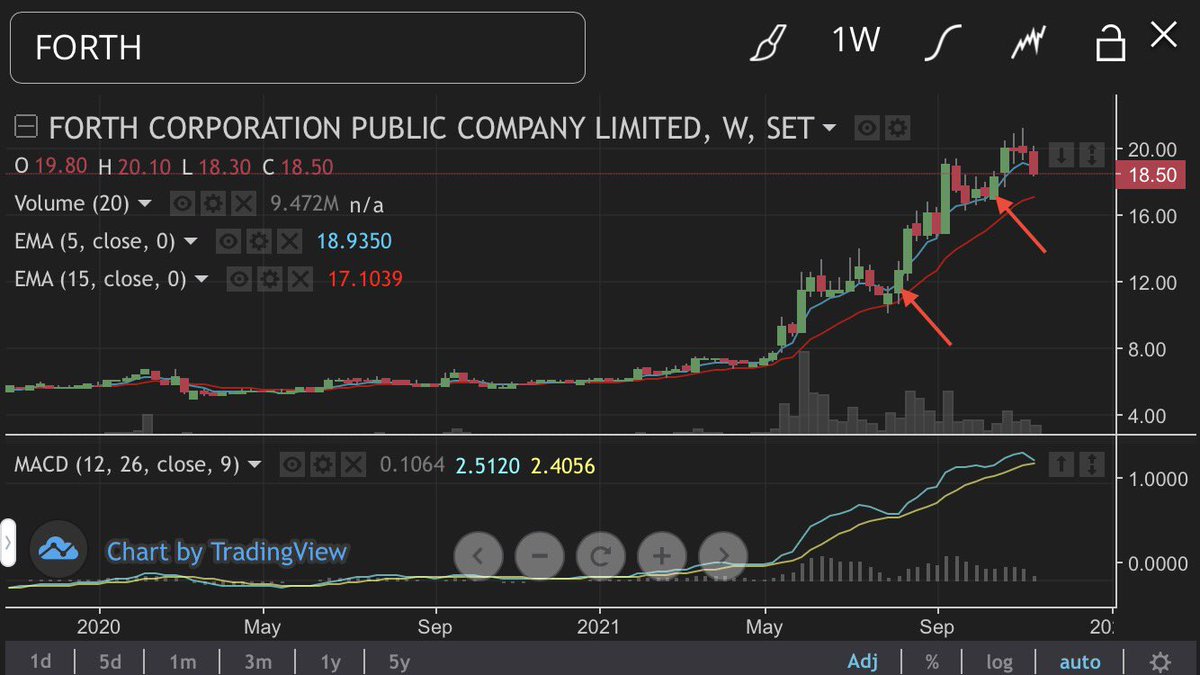Close the chart with the X icon
This screenshot has width=1200, height=675.
pos(1163,37)
